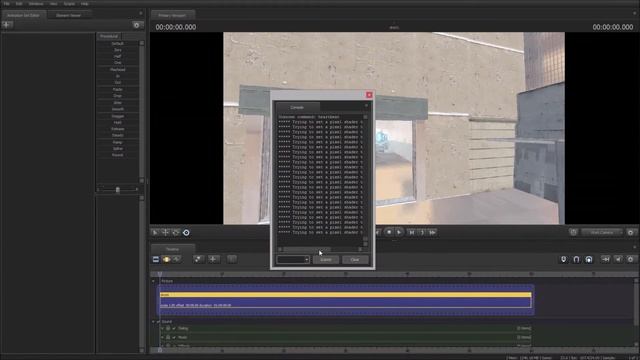Click the play button in playback controls
Screen dimensions: 640x360
coord(399,232)
